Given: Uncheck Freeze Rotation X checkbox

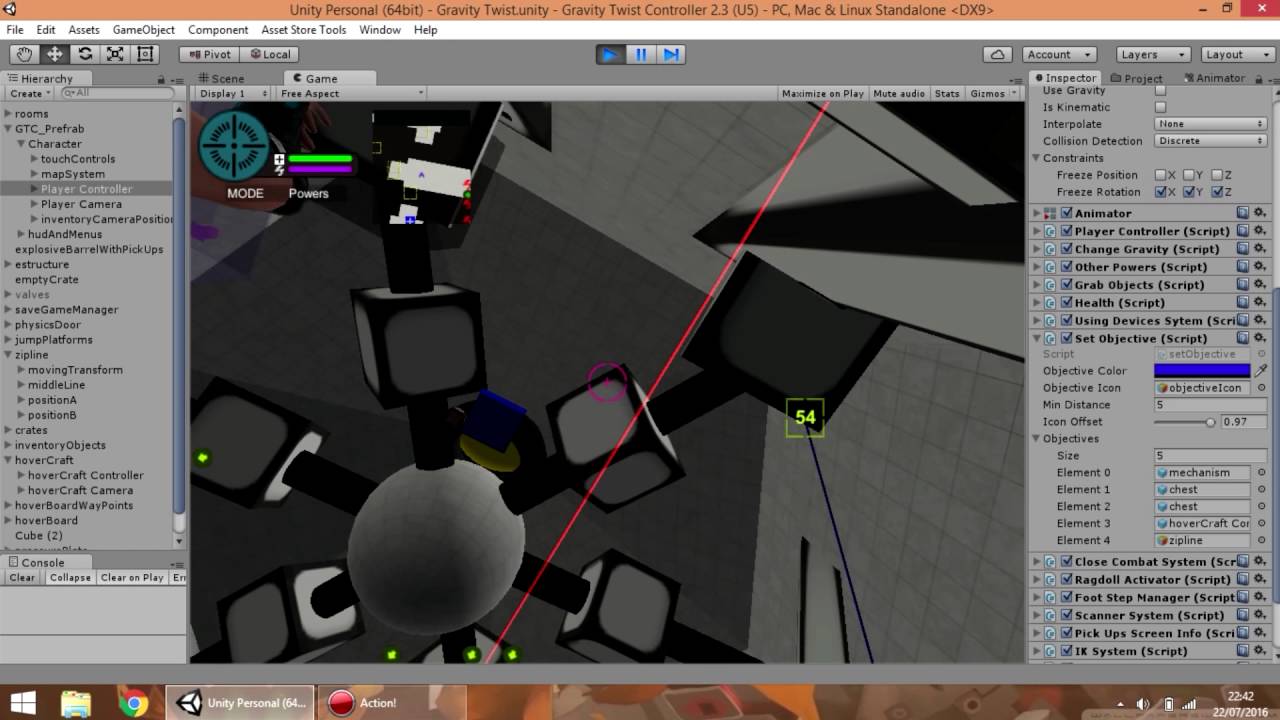Looking at the screenshot, I should 1160,192.
